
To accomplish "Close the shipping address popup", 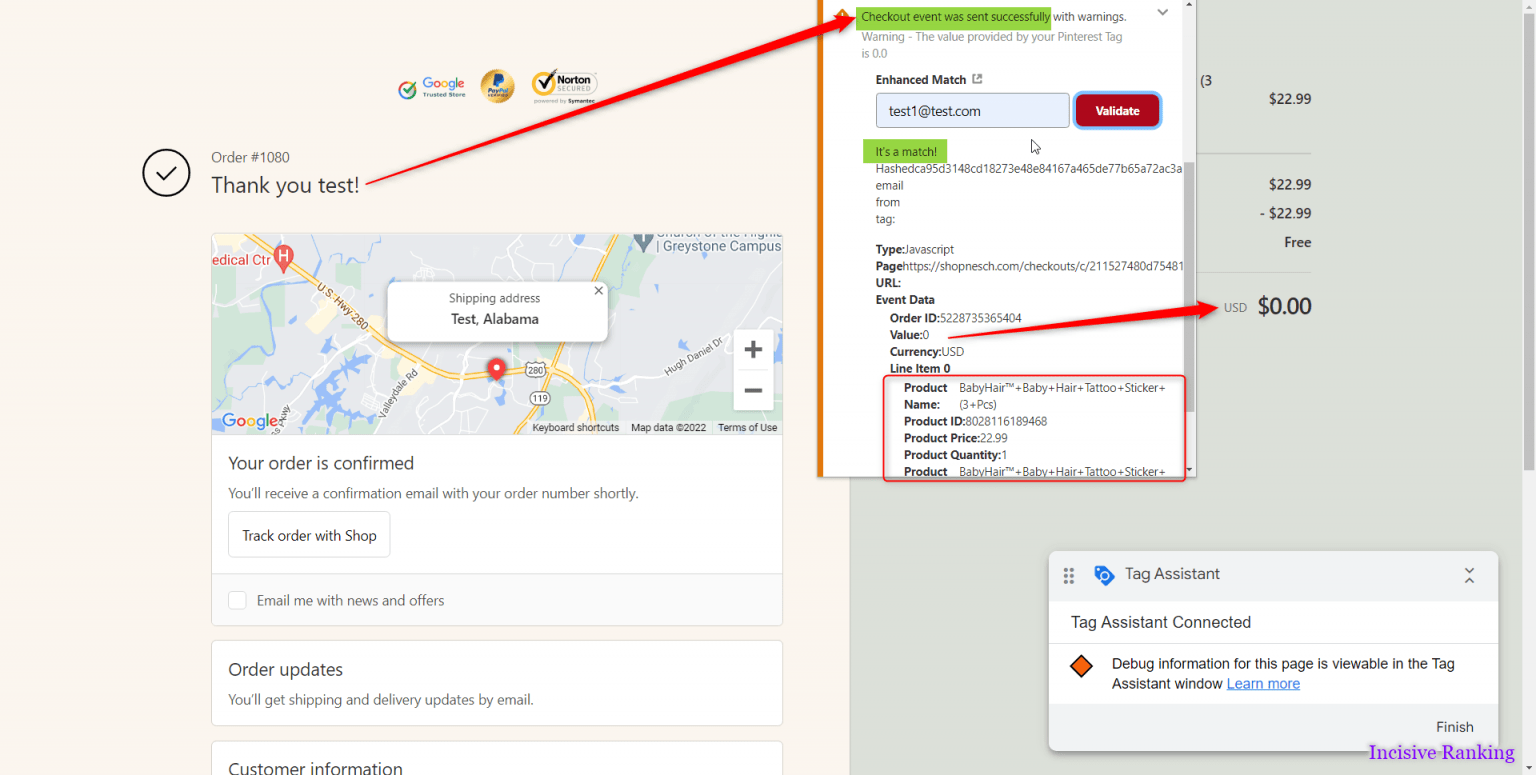I will click(598, 290).
